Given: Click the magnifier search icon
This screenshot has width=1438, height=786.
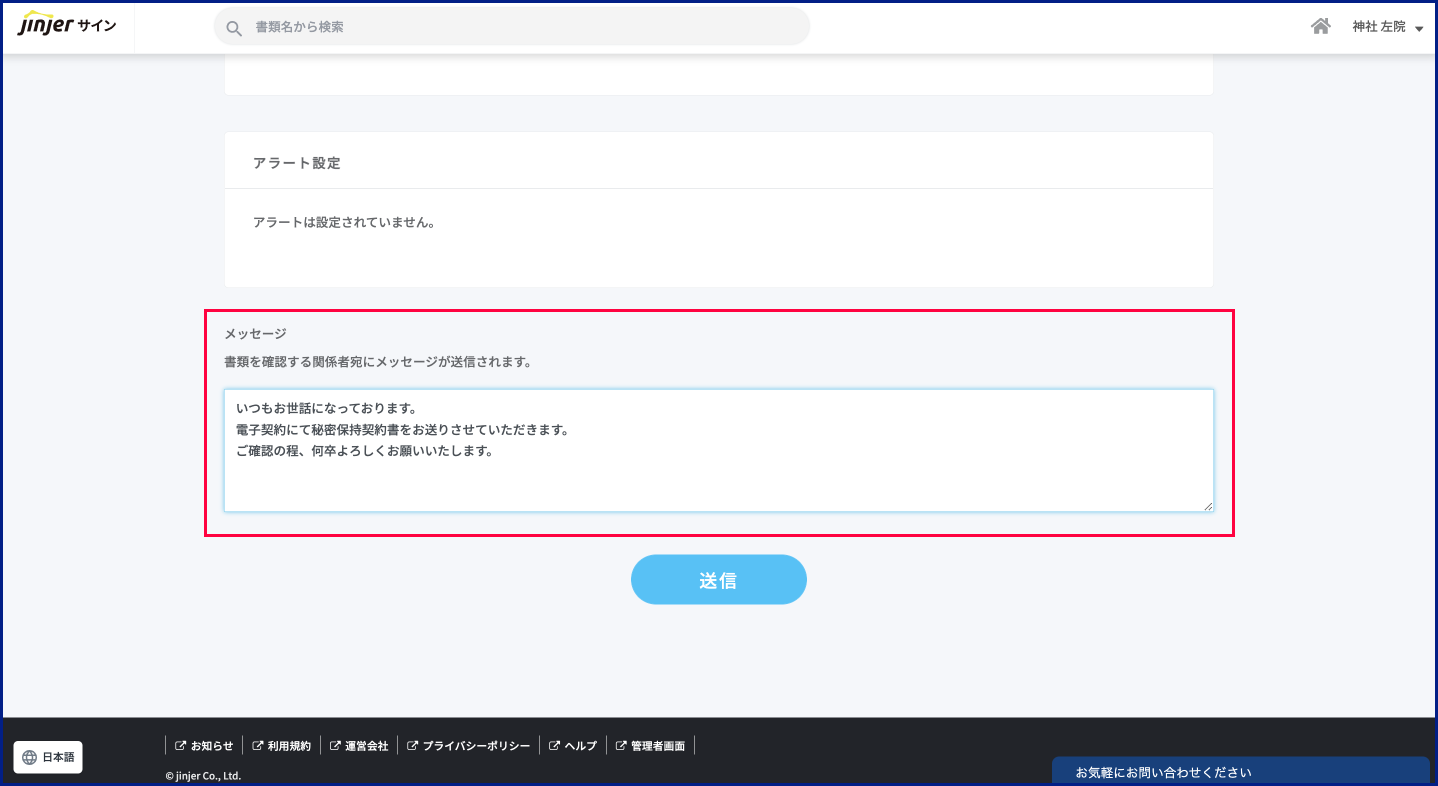Looking at the screenshot, I should tap(234, 28).
